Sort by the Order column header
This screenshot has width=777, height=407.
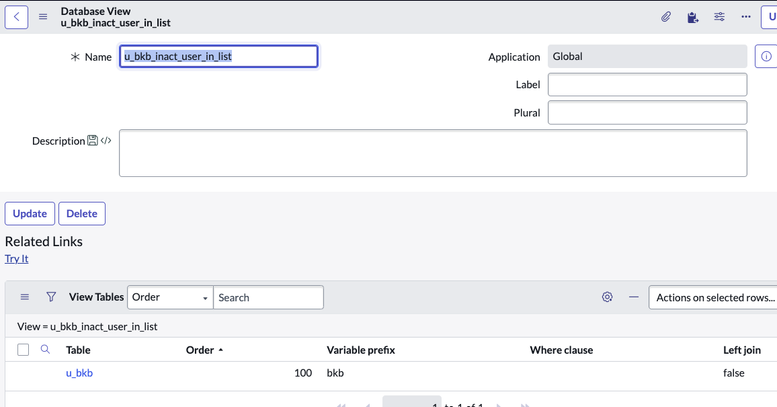(x=200, y=350)
